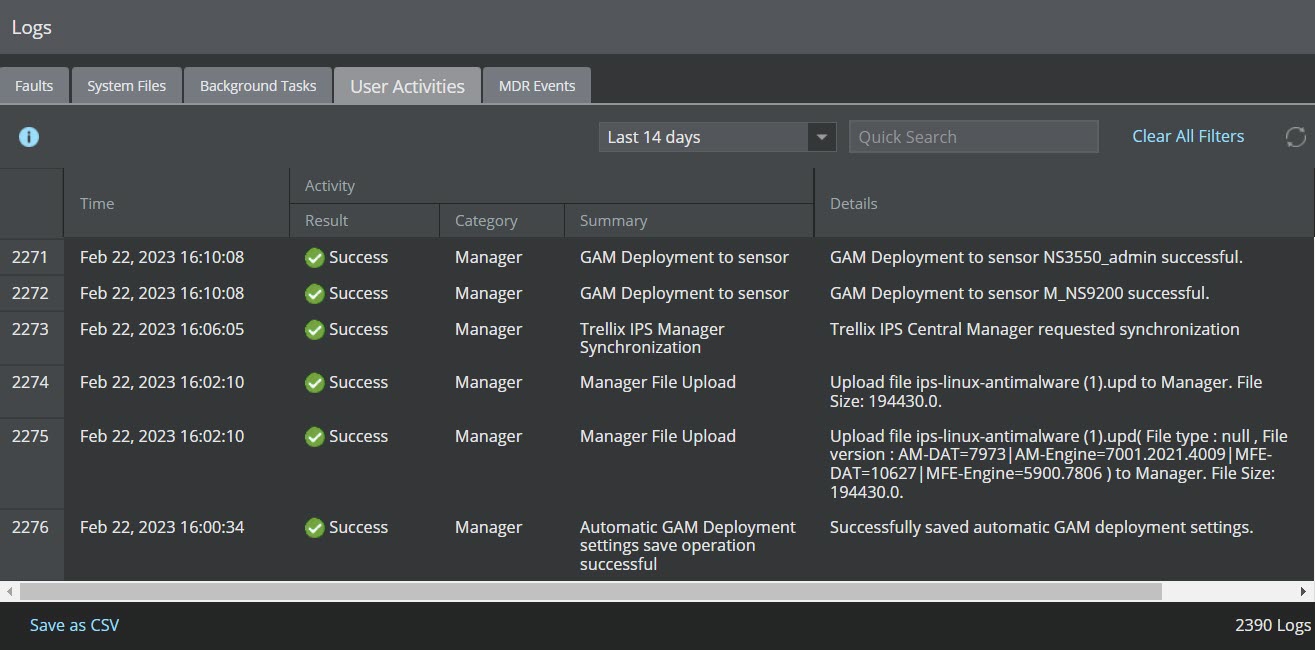Go to the Background Tasks tab
The height and width of the screenshot is (650, 1315).
258,86
